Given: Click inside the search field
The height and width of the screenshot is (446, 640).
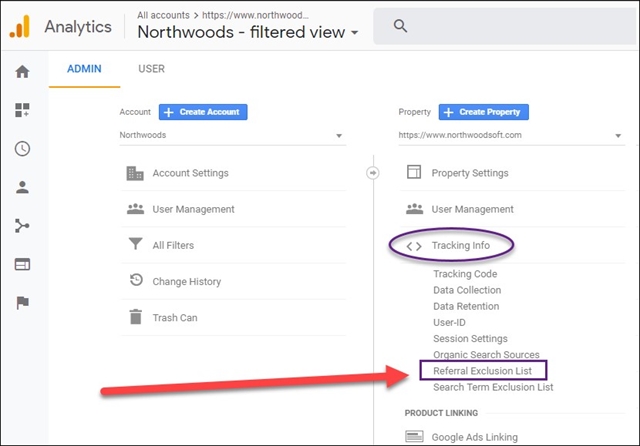Looking at the screenshot, I should (x=504, y=27).
